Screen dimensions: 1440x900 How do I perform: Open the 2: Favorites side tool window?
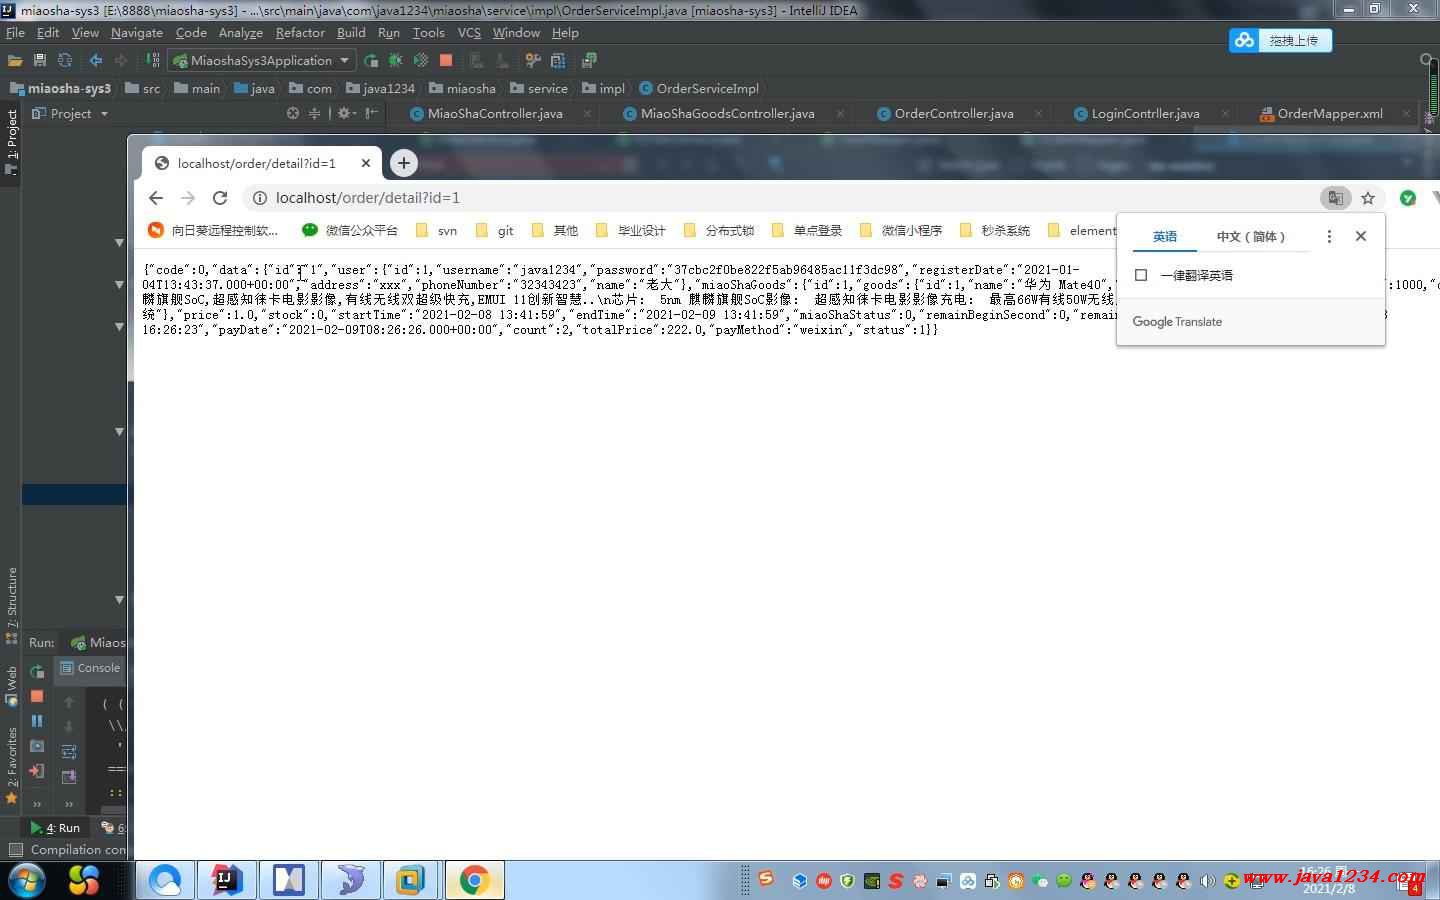[11, 767]
